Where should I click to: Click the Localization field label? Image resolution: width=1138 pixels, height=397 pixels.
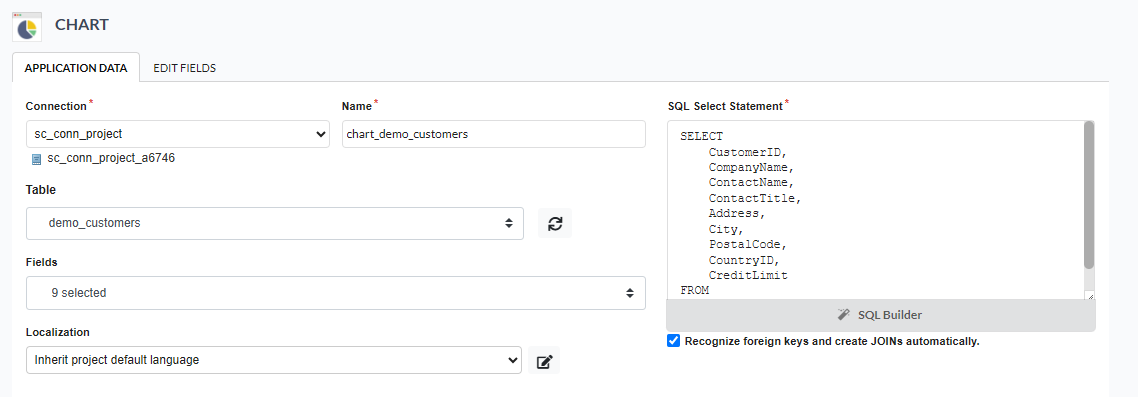click(58, 332)
